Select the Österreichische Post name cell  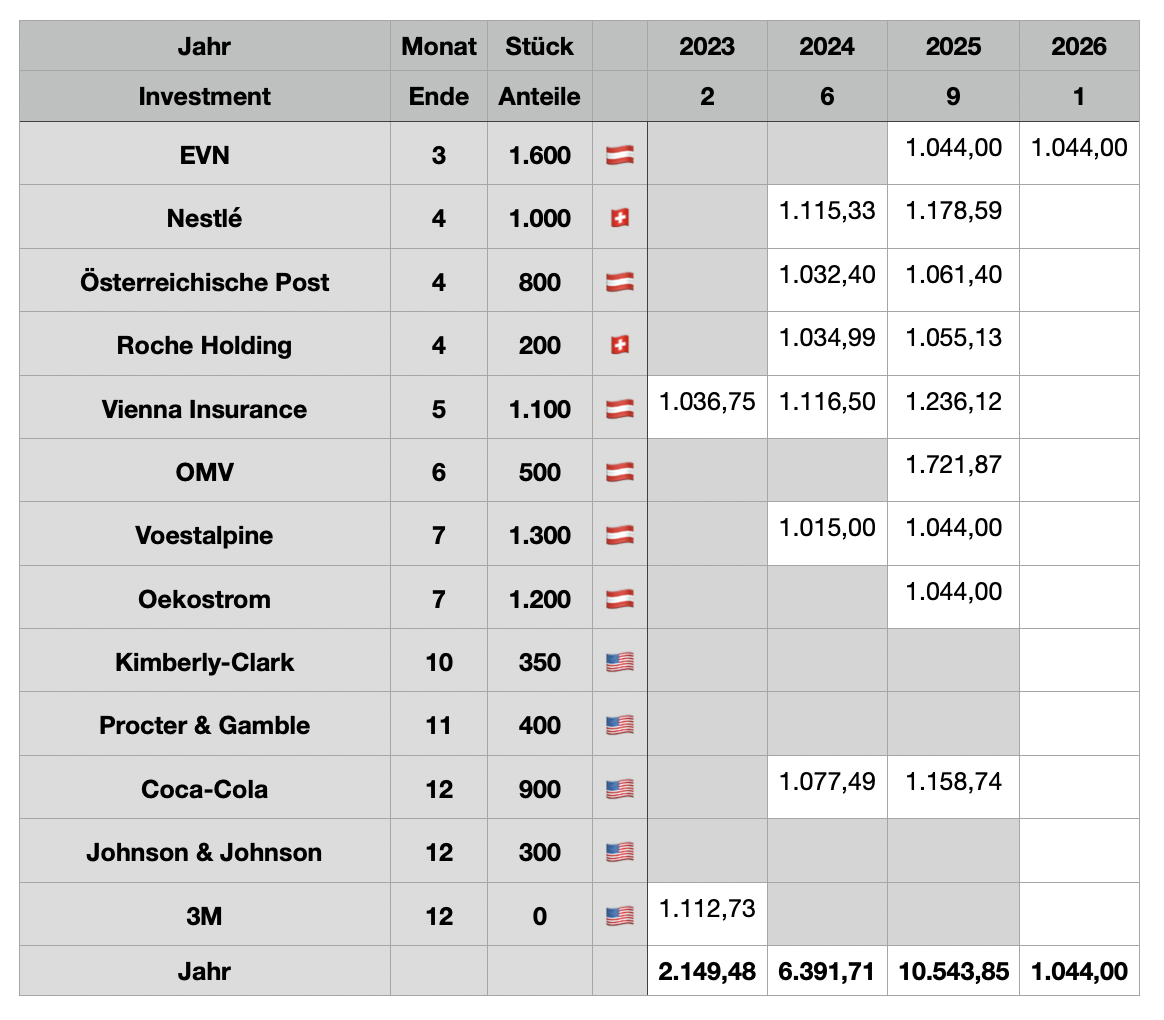click(x=204, y=282)
